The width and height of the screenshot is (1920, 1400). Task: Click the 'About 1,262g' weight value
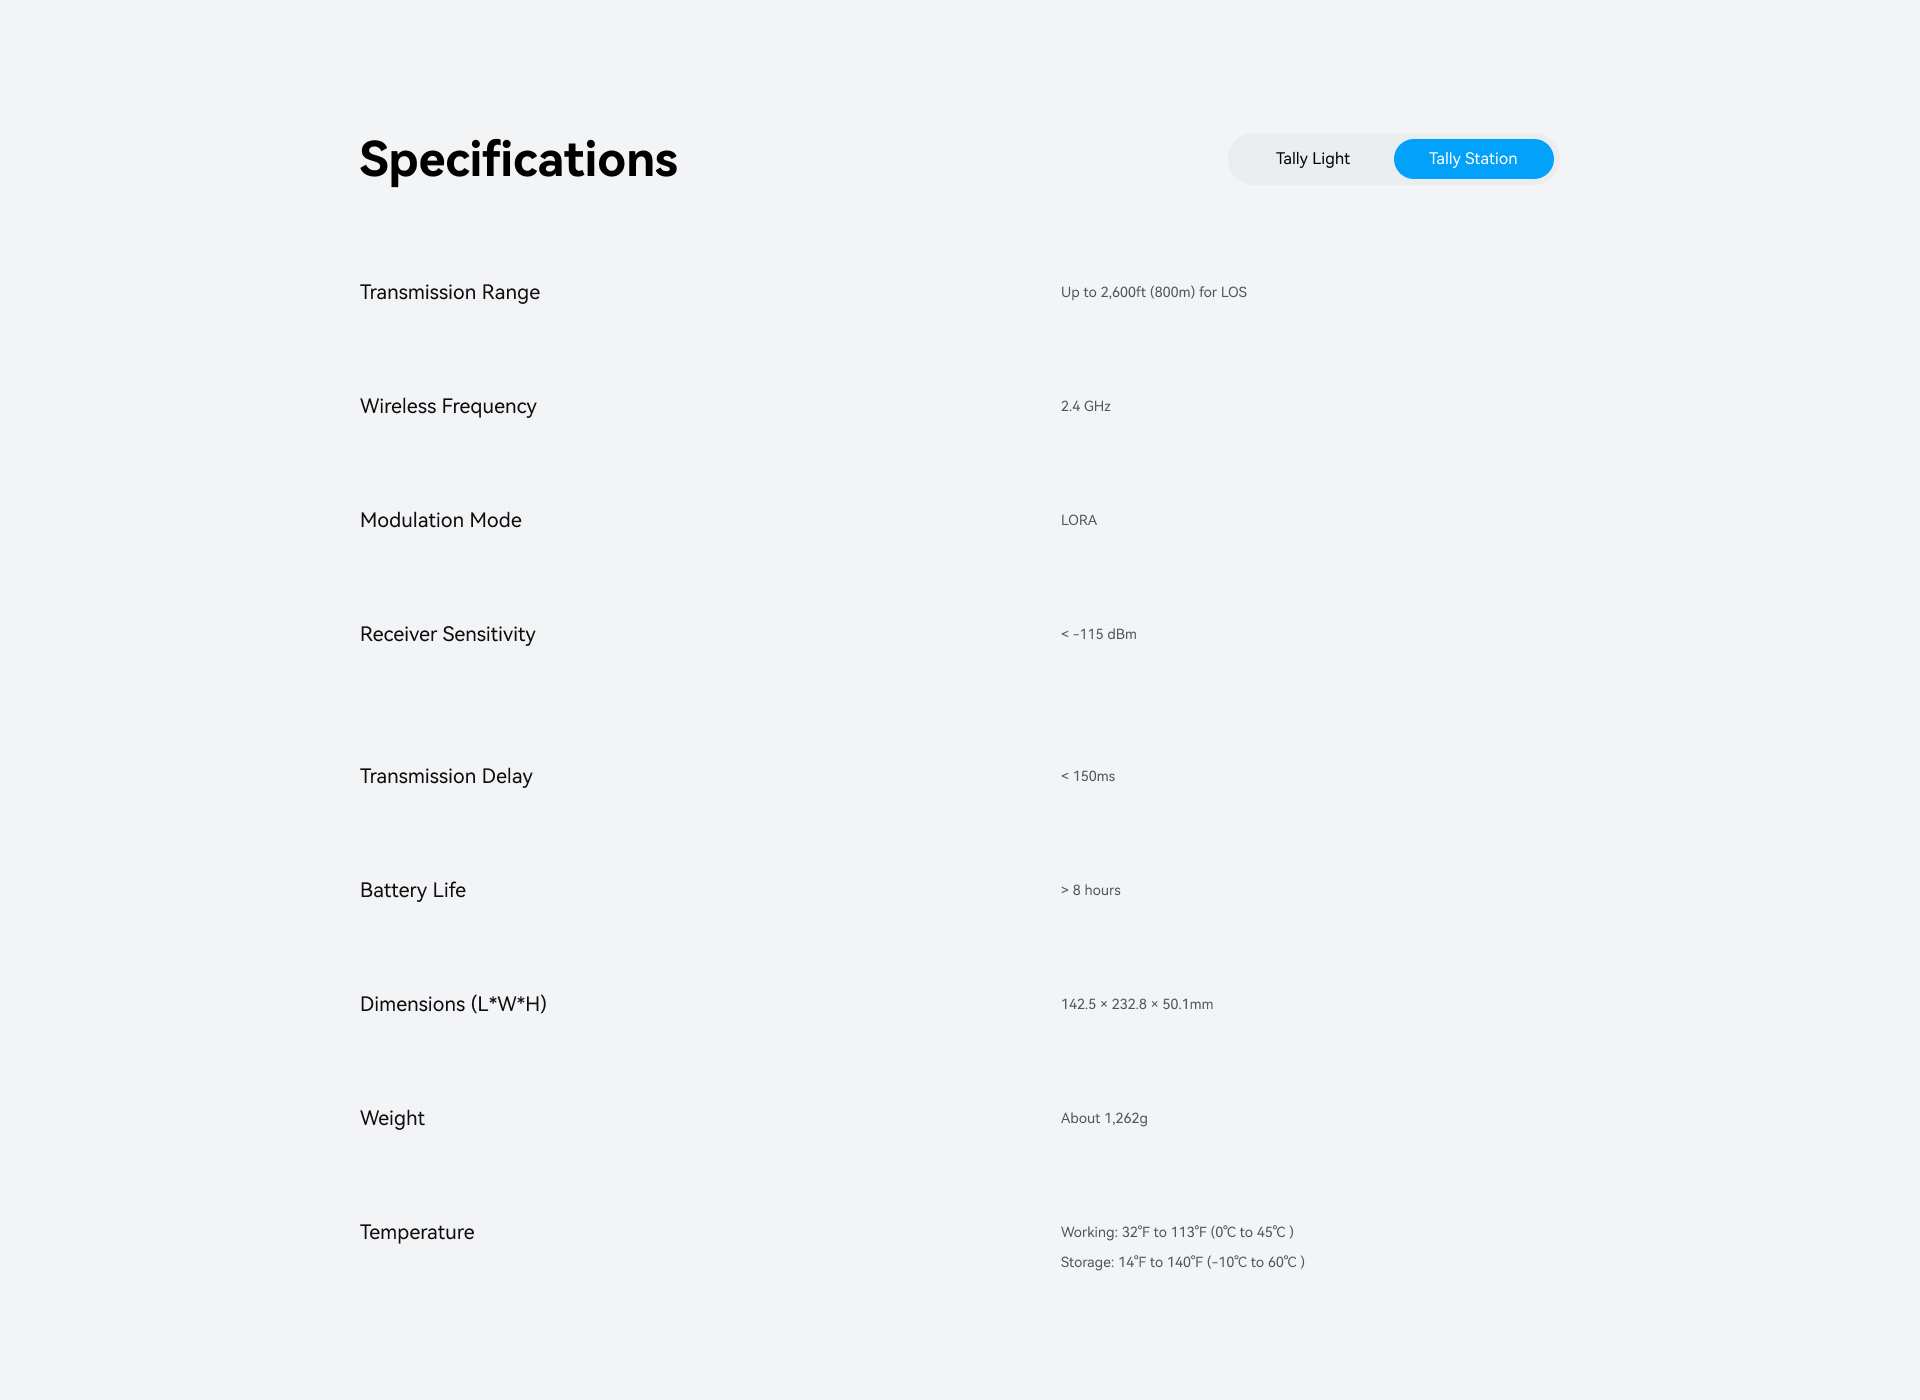(x=1103, y=1118)
